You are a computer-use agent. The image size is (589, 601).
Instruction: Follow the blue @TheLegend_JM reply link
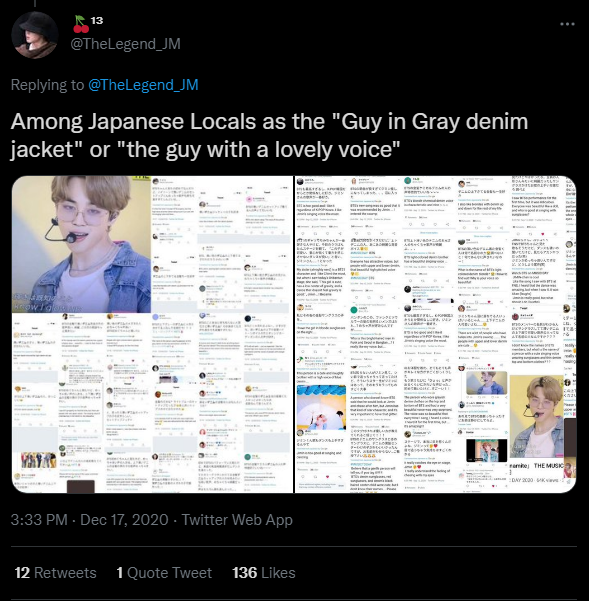[143, 85]
